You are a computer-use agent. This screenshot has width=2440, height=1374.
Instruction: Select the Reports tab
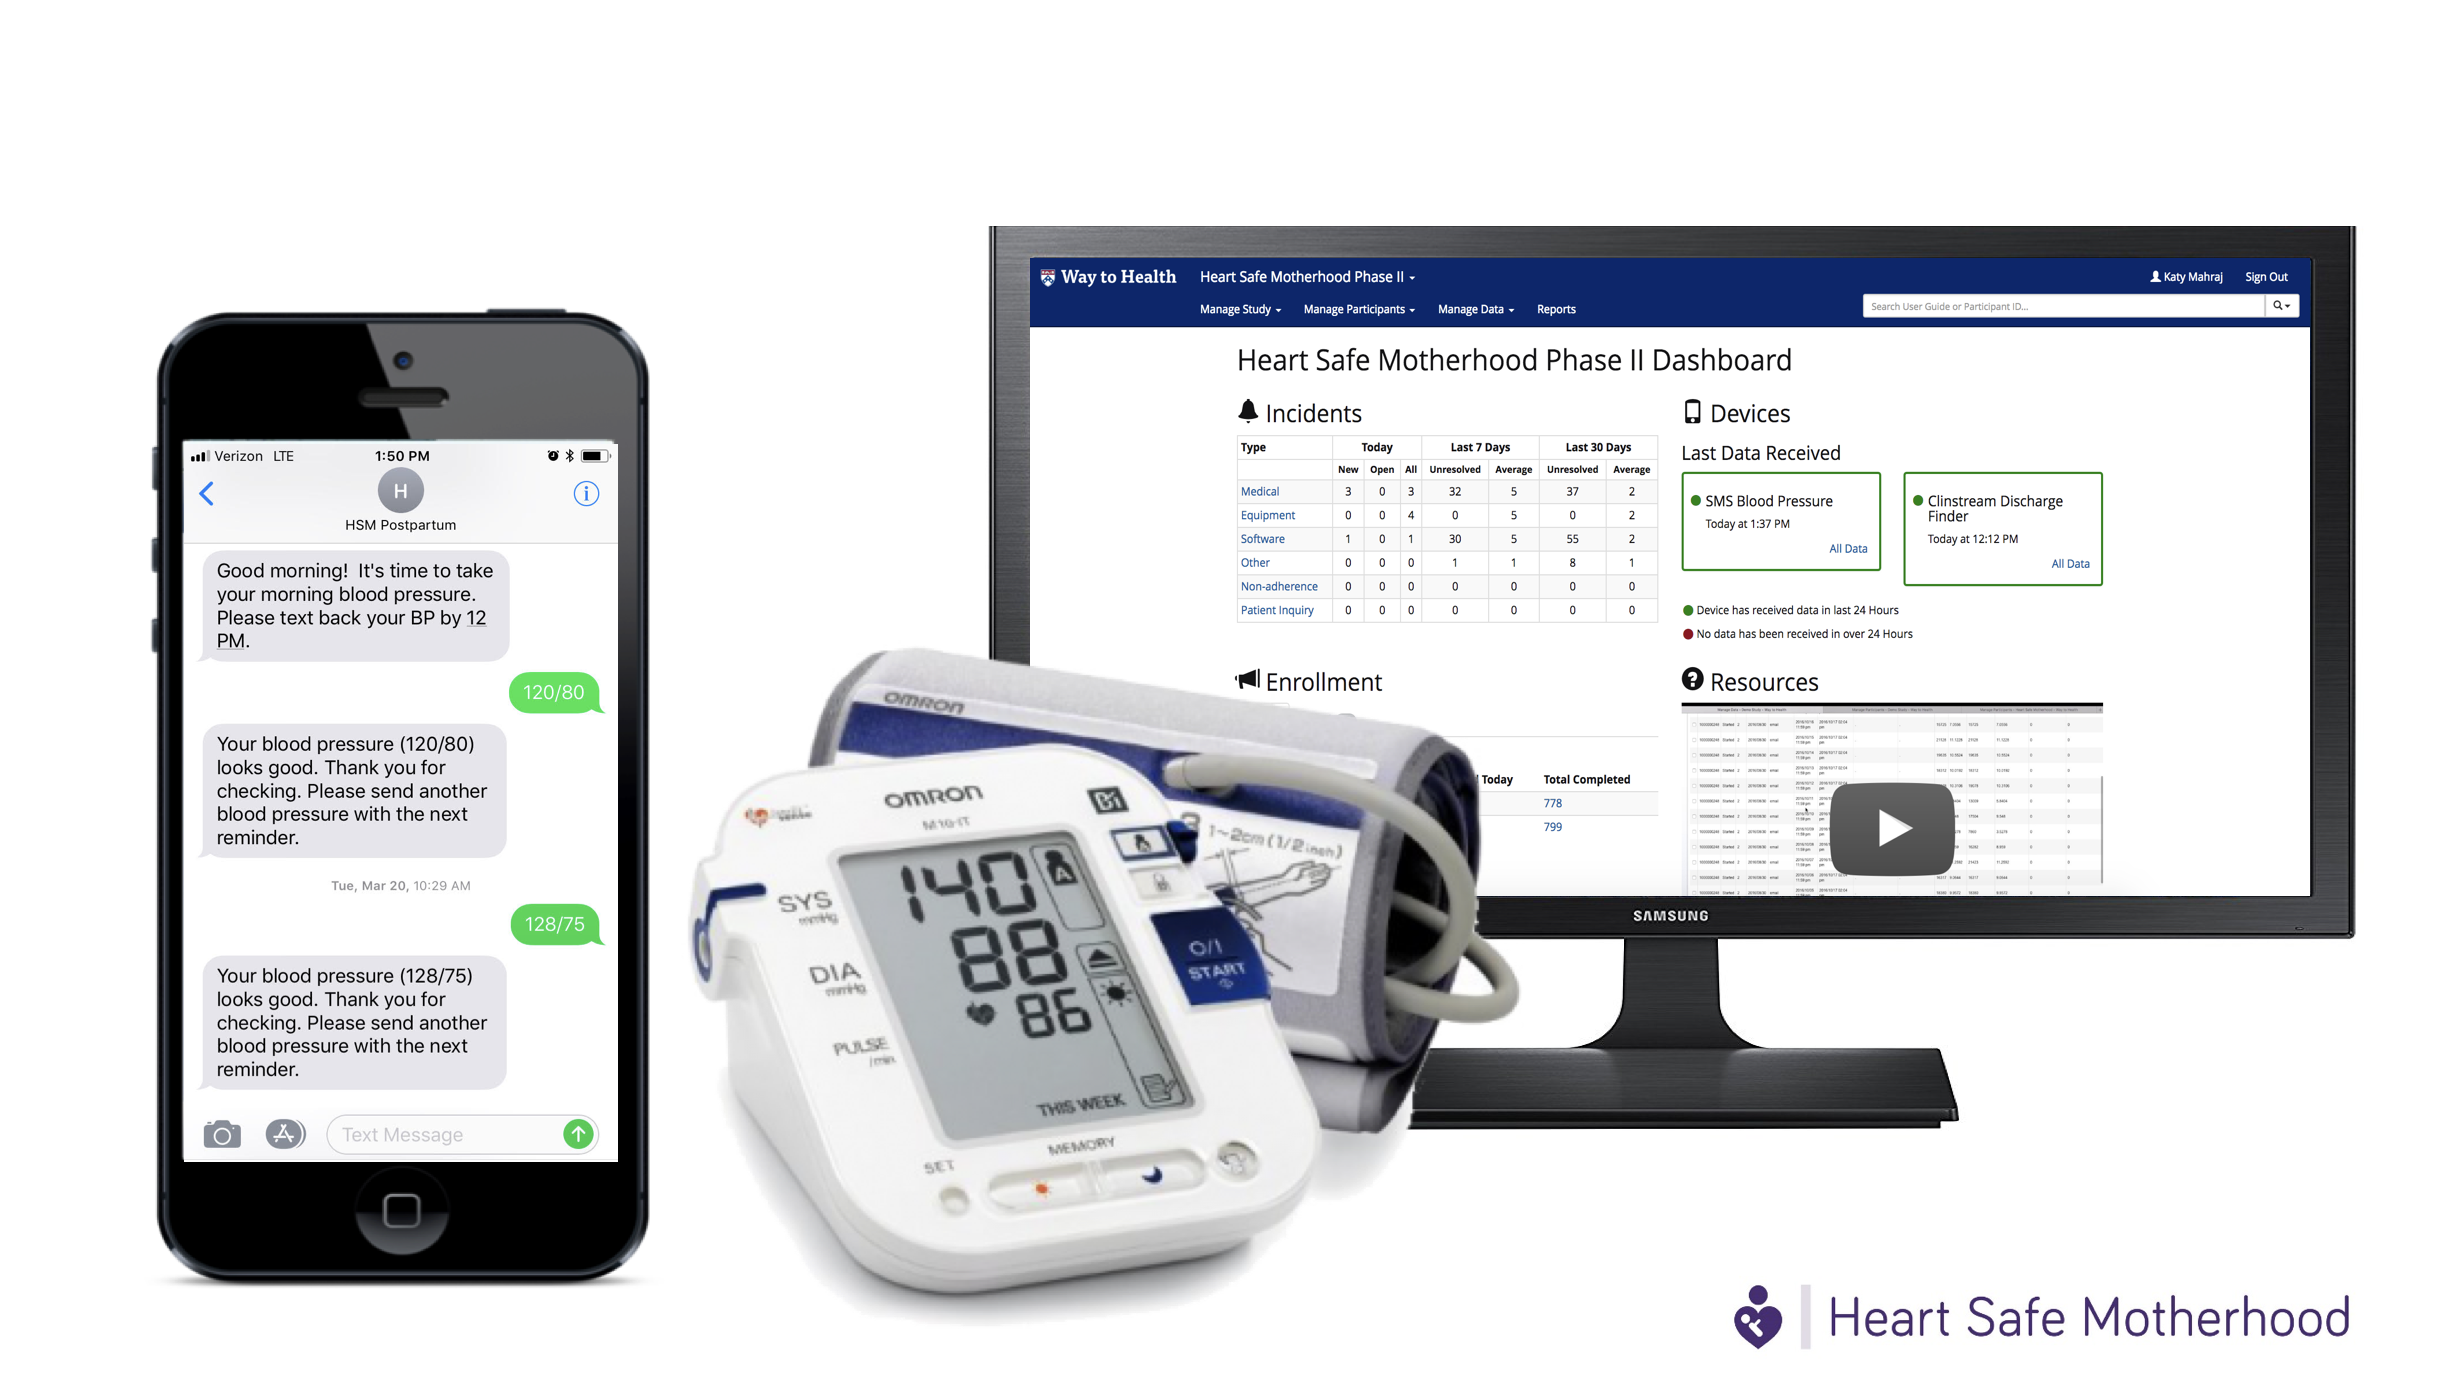pos(1555,308)
